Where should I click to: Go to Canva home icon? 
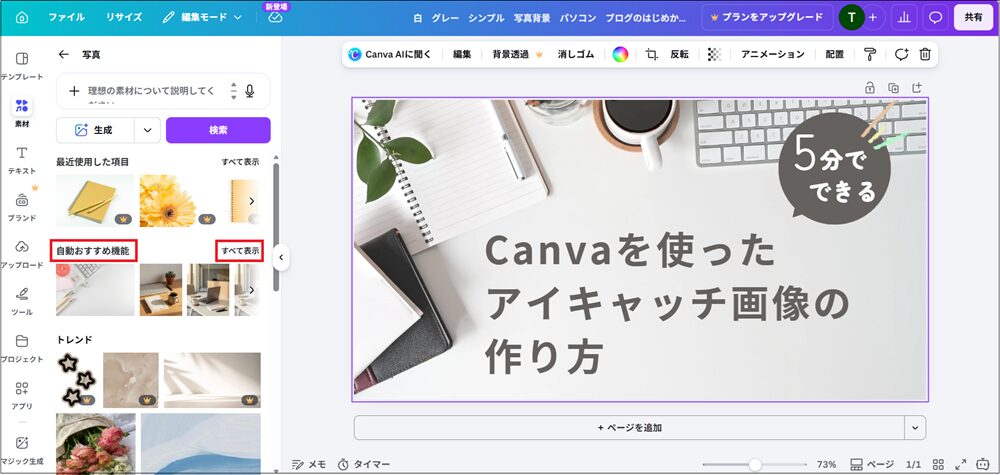[x=22, y=17]
